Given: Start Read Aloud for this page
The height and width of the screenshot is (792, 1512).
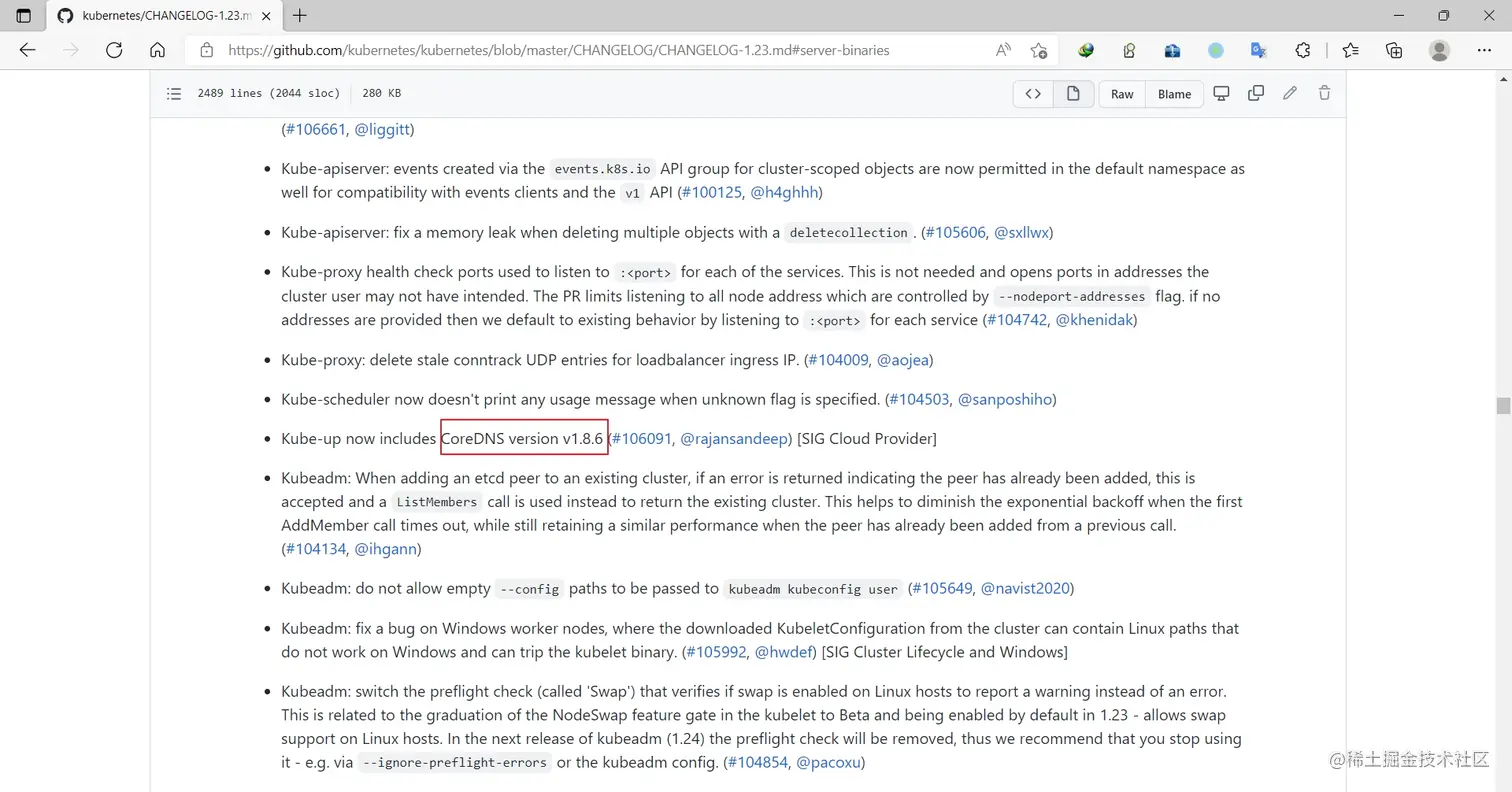Looking at the screenshot, I should click(1003, 50).
